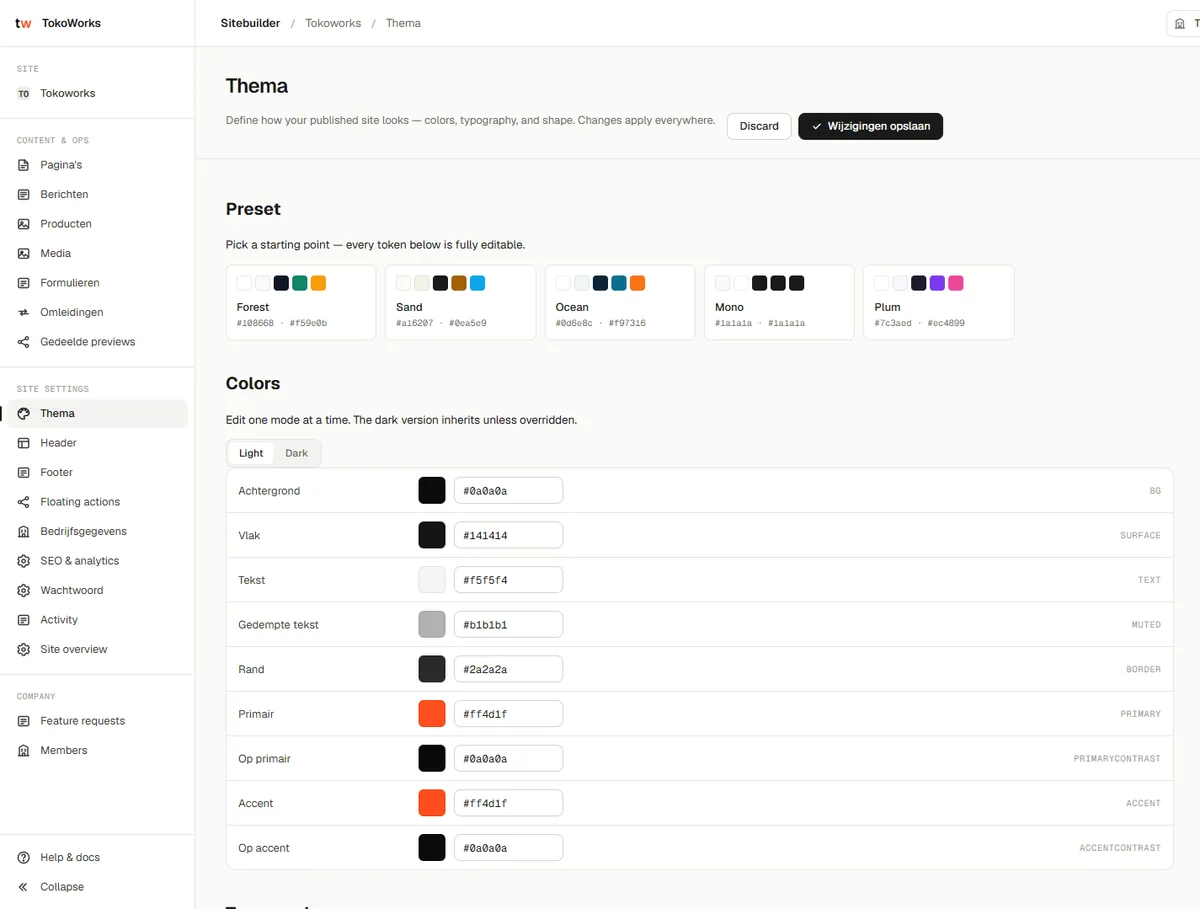Open Gedeelde previews share icon
1200x909 pixels.
pyautogui.click(x=24, y=342)
